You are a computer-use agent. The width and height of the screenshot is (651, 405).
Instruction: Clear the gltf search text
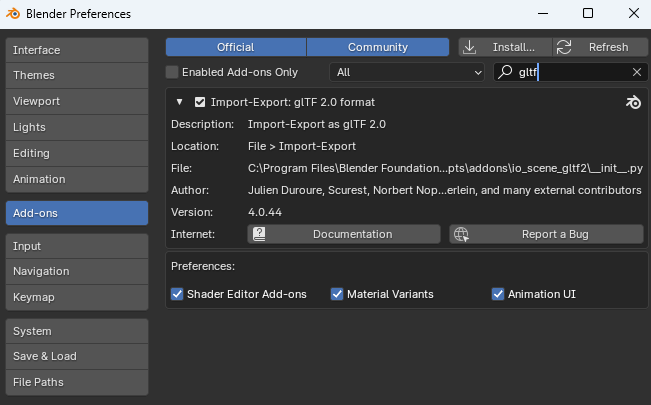coord(637,72)
